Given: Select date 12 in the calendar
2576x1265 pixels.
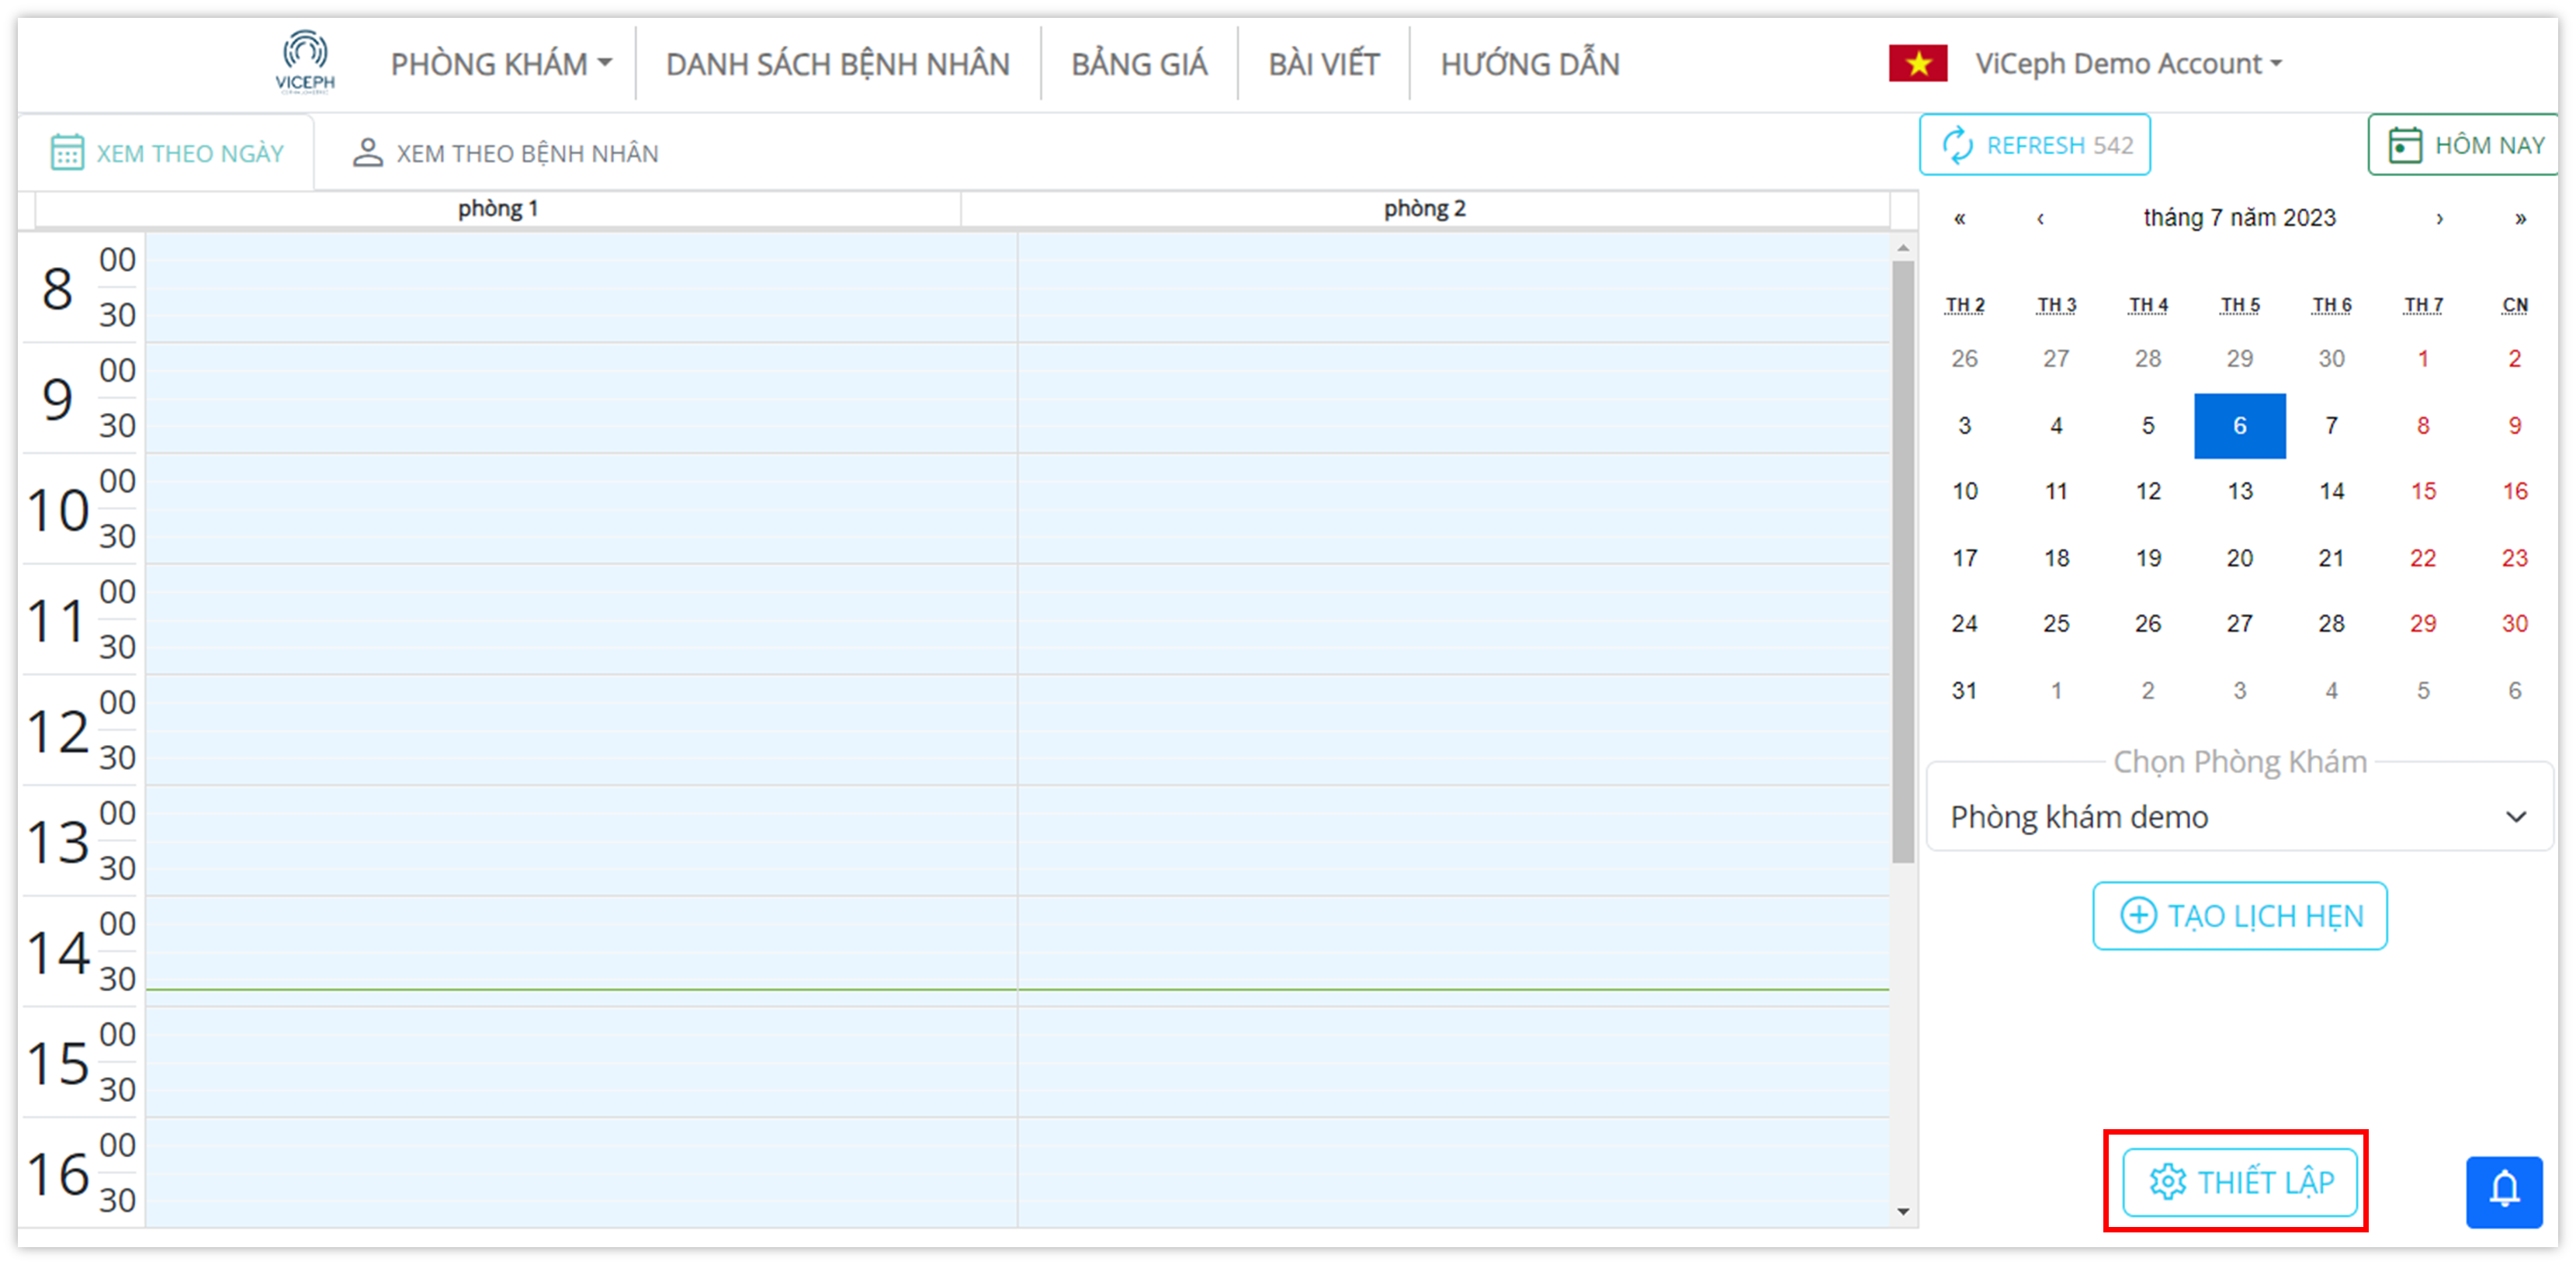Looking at the screenshot, I should [x=2147, y=491].
